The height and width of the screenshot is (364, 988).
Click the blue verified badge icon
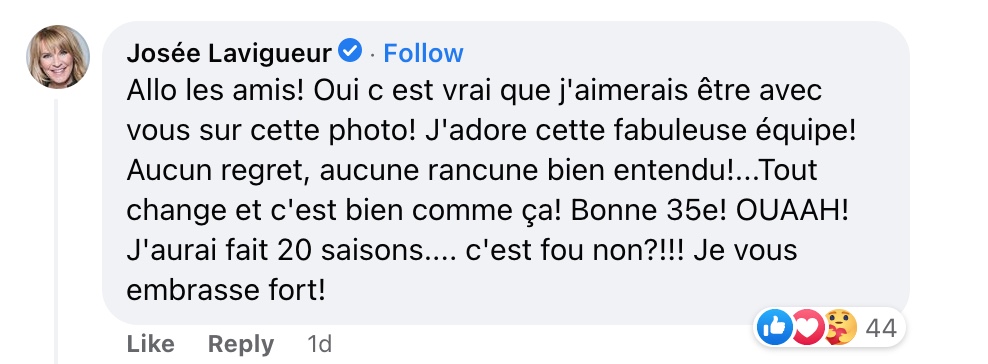click(350, 51)
